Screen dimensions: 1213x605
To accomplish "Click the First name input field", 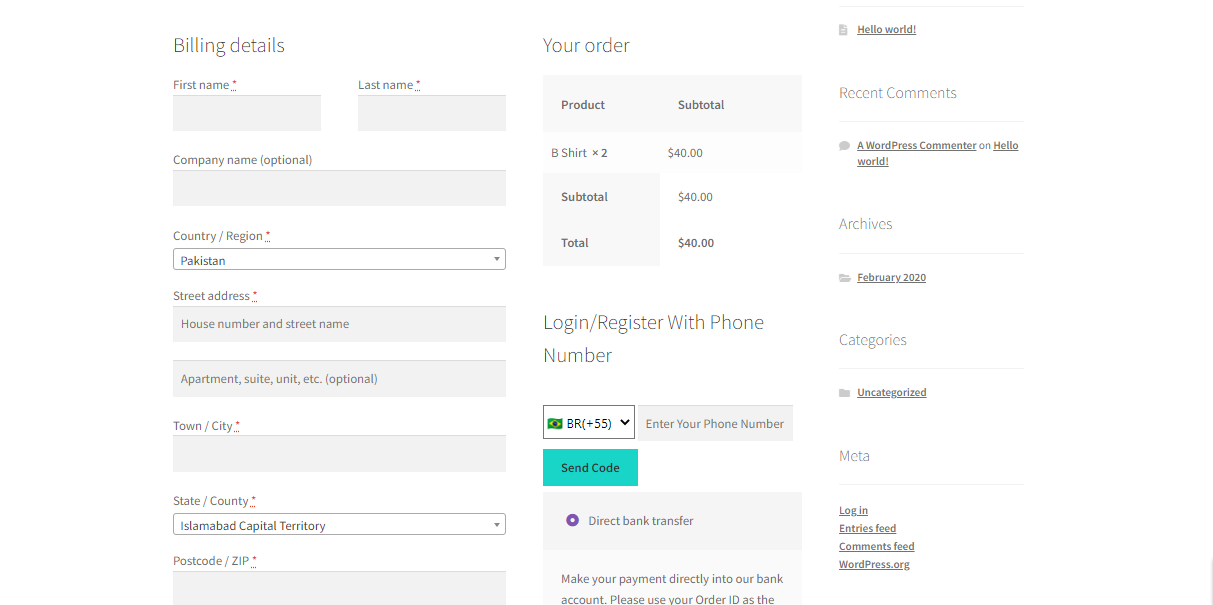I will pyautogui.click(x=247, y=113).
